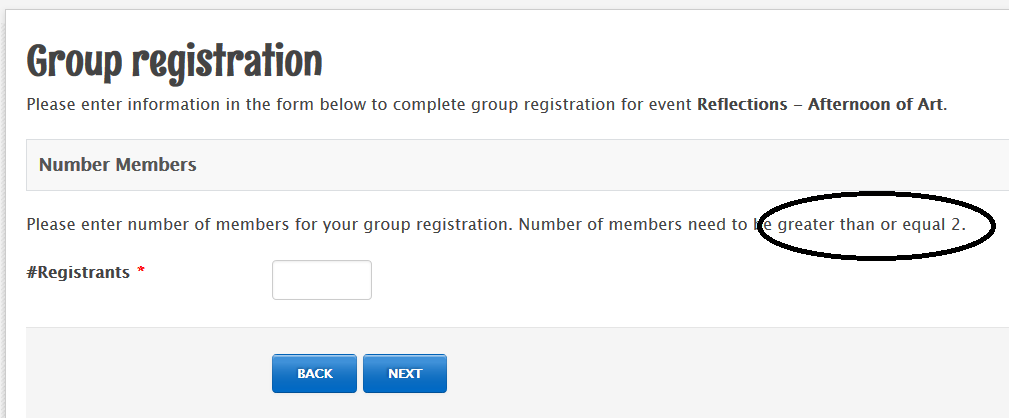Click the bold "Afternoon of Art" text
The height and width of the screenshot is (418, 1009).
click(x=875, y=104)
